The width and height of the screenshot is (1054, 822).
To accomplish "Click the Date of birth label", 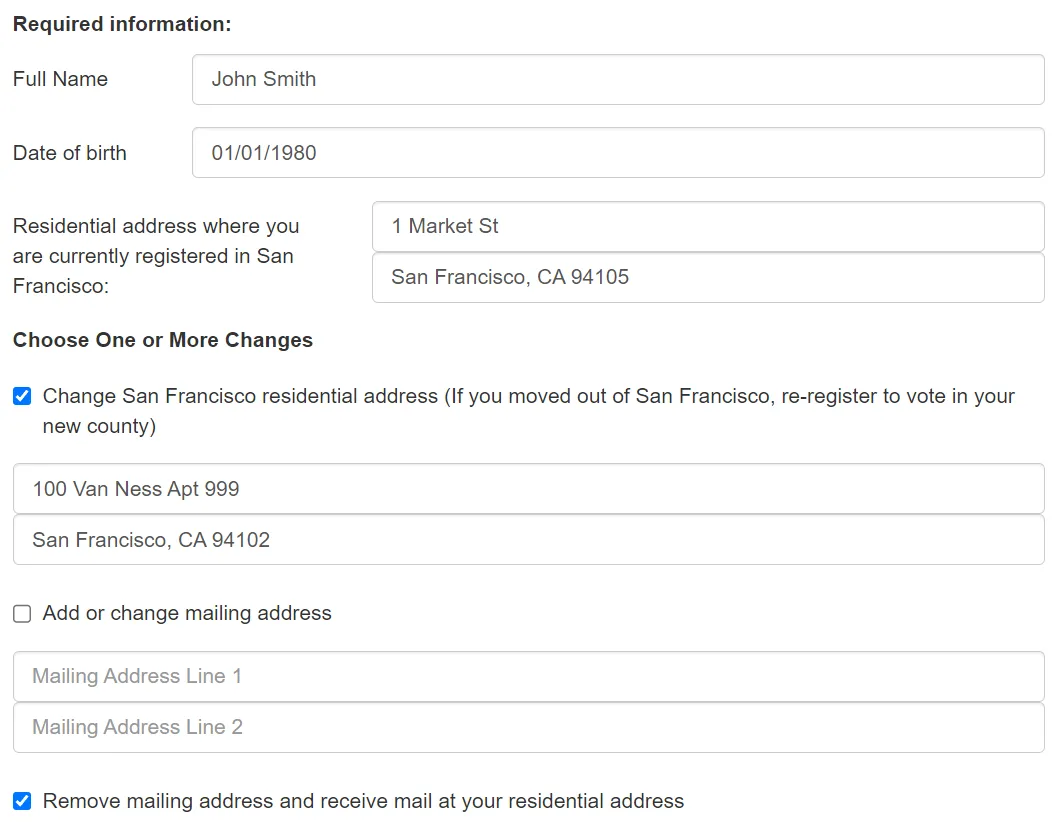I will (x=70, y=152).
